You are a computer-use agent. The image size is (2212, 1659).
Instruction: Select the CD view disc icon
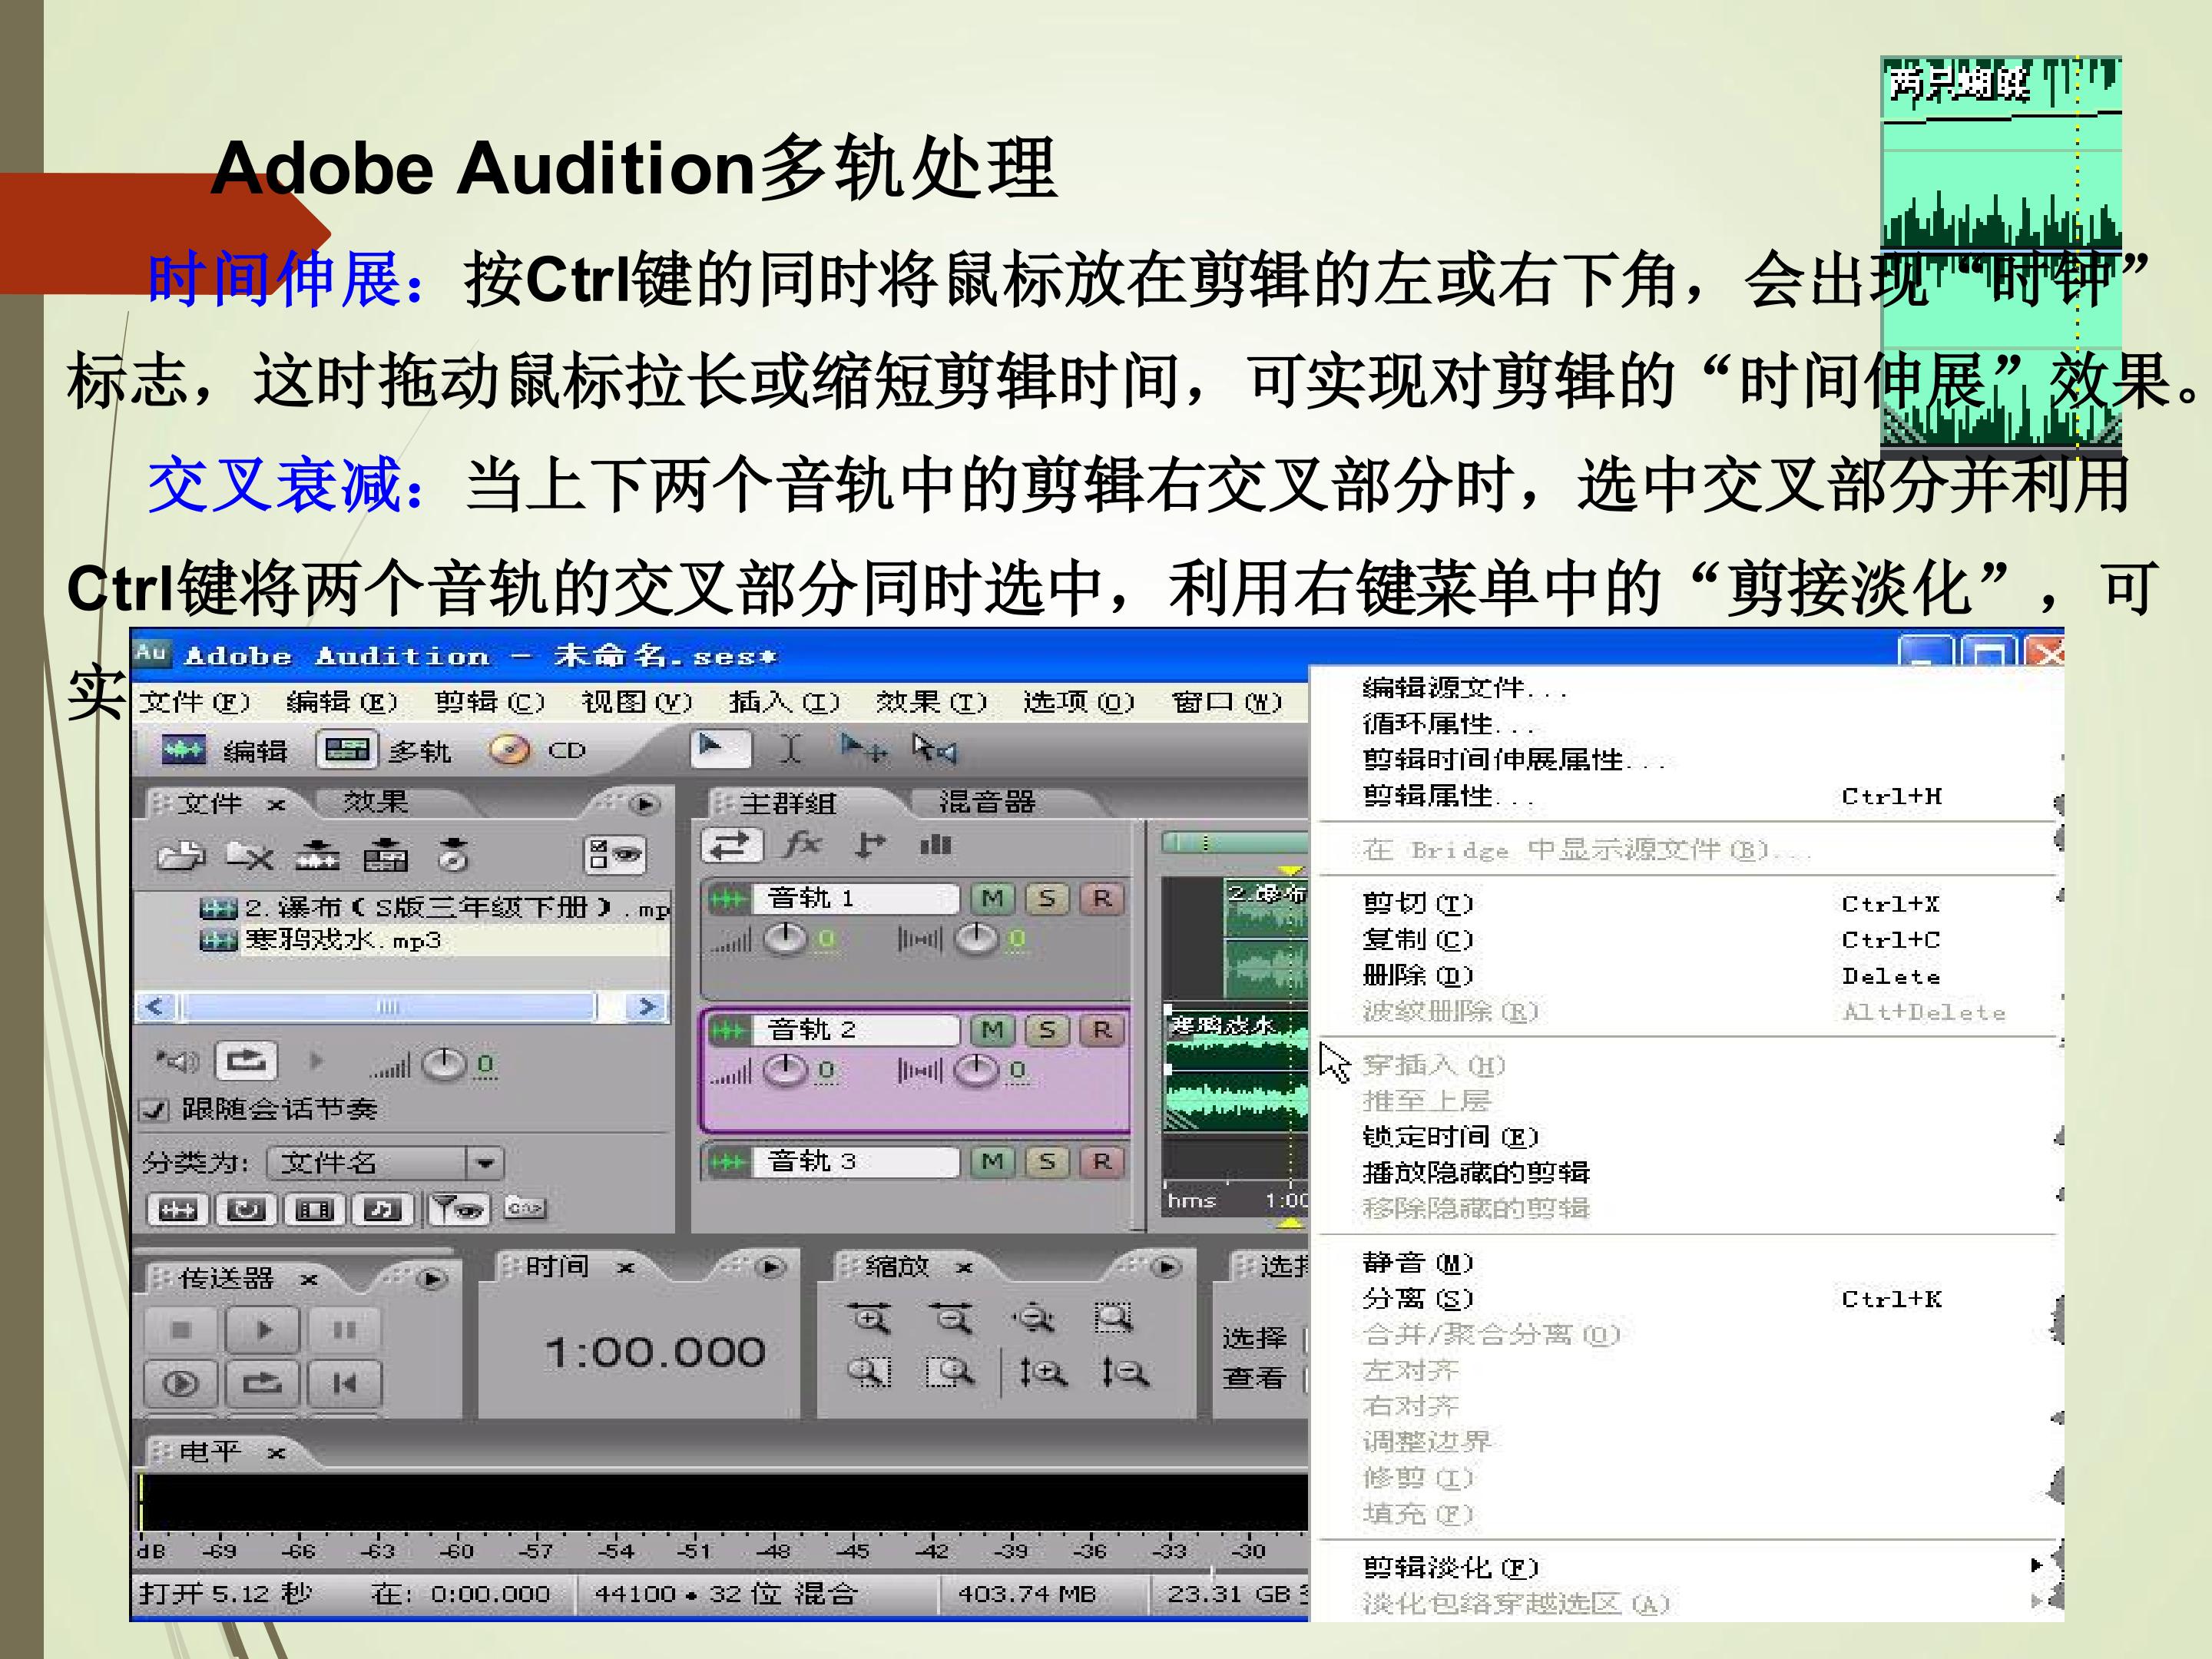[509, 750]
